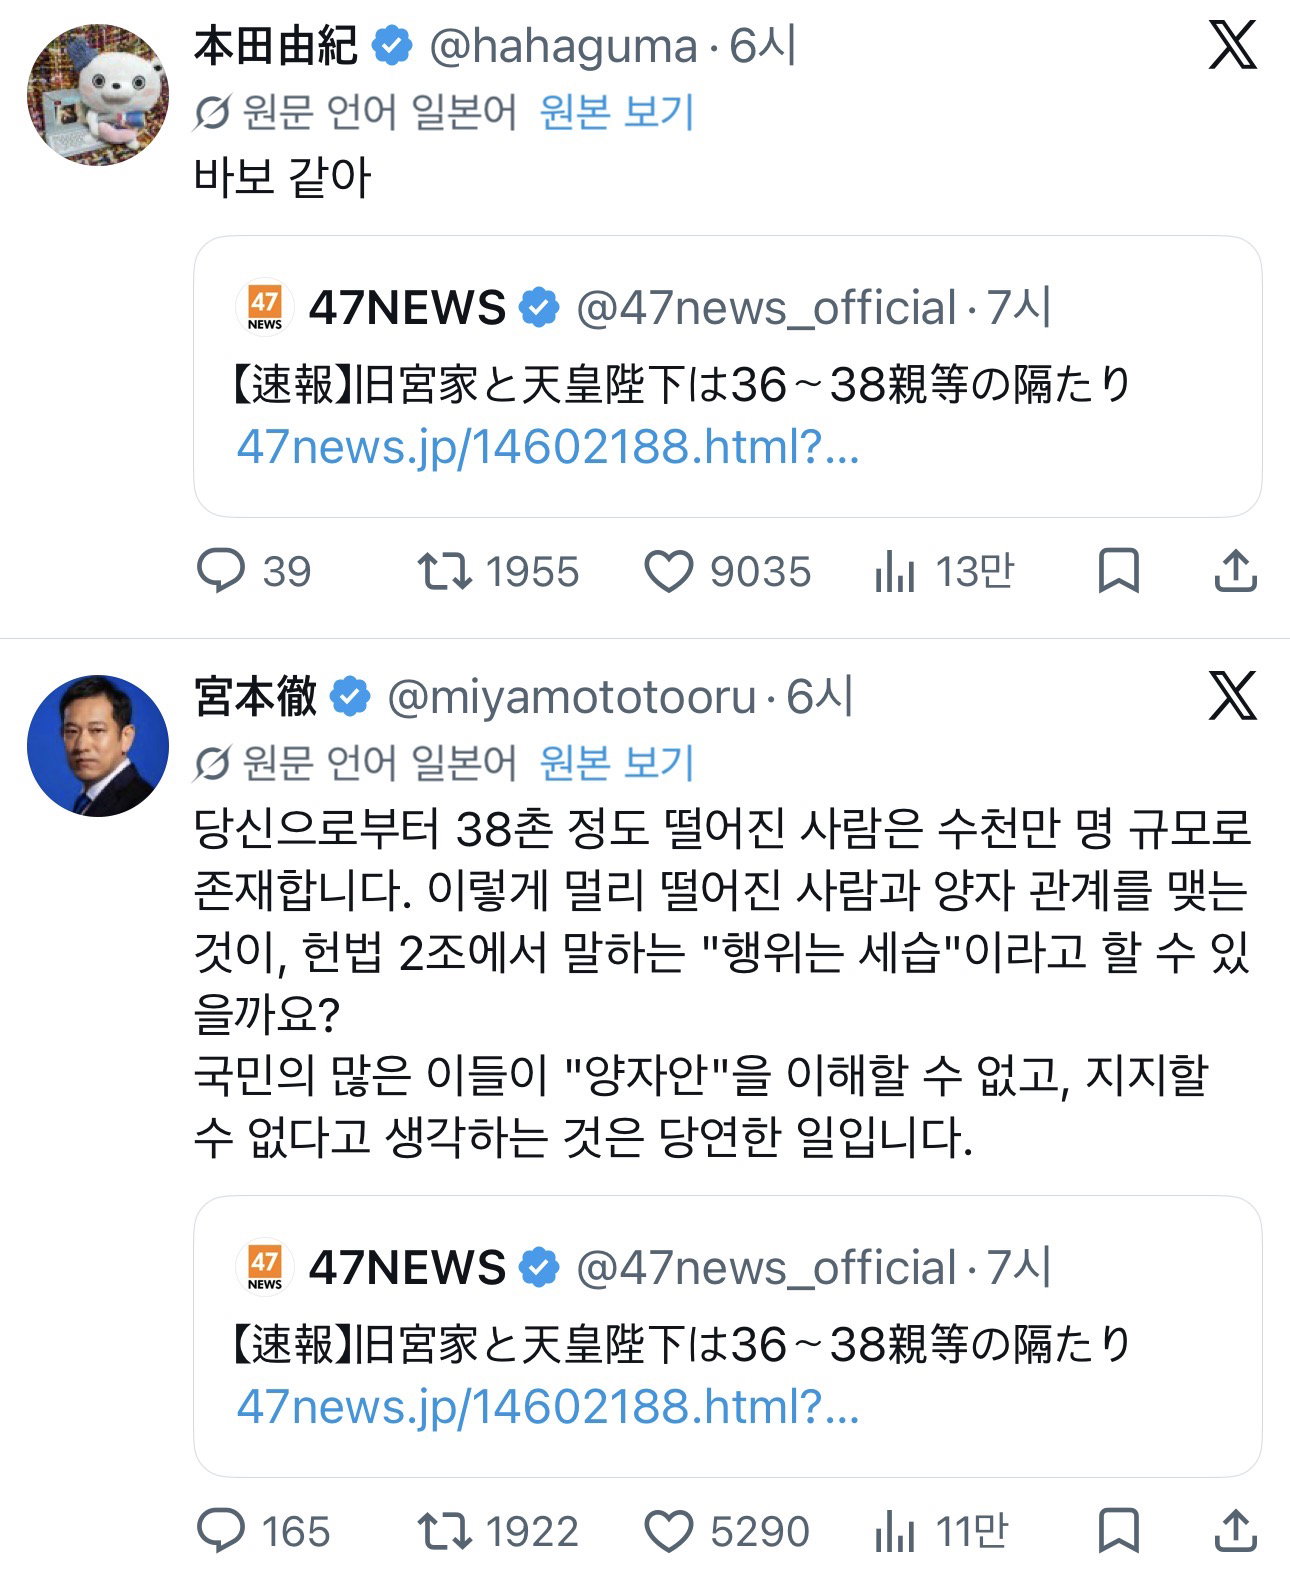This screenshot has width=1290, height=1596.
Task: Share the 宮本徹 tweet
Action: 1235,1531
